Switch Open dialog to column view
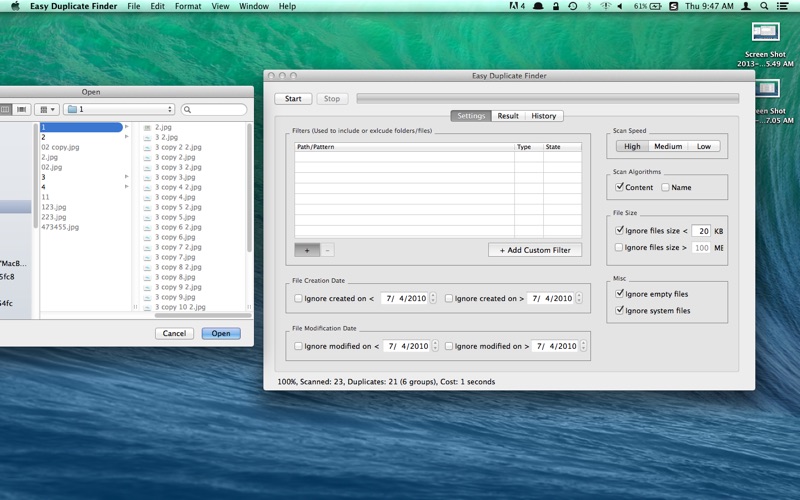The width and height of the screenshot is (800, 500). pyautogui.click(x=6, y=109)
